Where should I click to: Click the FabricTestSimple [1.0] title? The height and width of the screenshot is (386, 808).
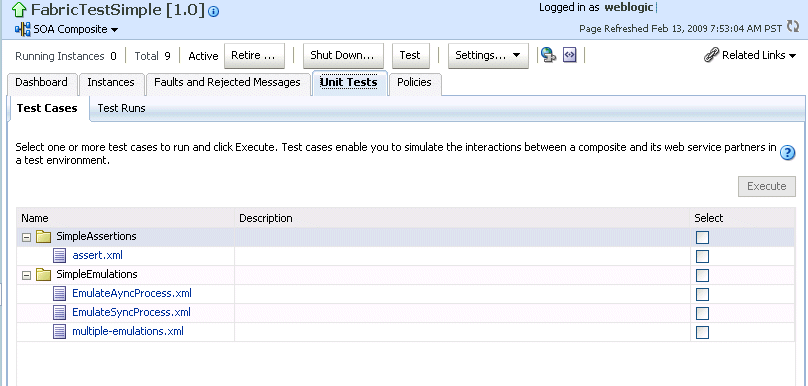tap(118, 10)
